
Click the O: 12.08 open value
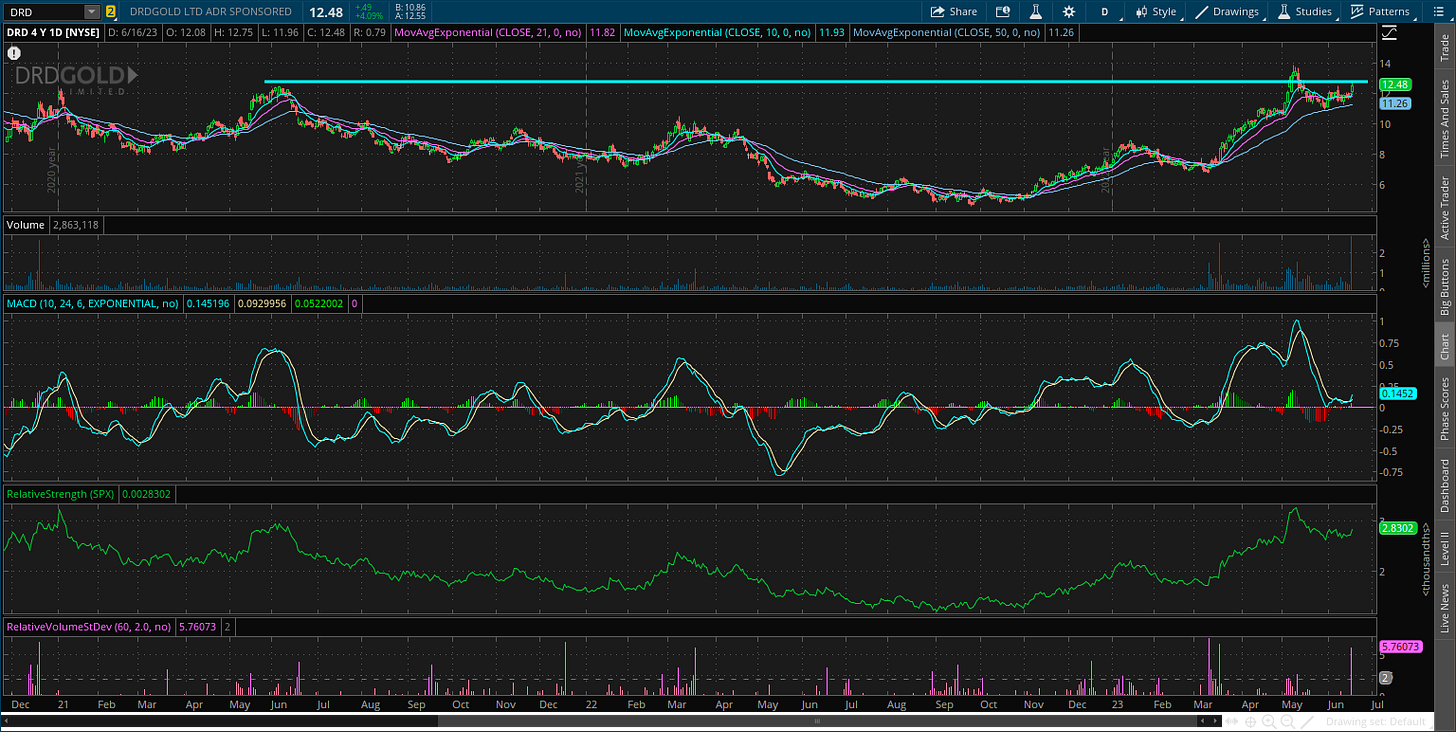coord(184,32)
